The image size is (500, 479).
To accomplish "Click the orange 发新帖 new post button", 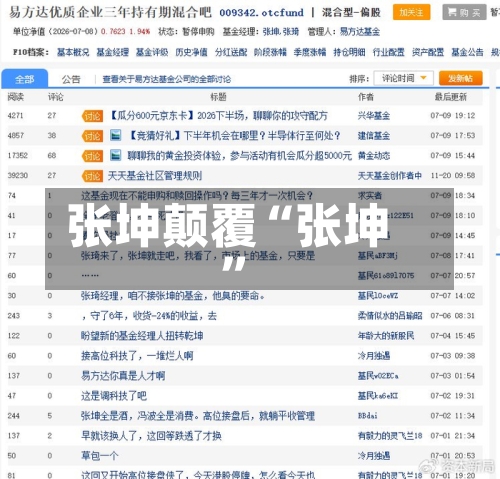I will click(461, 78).
